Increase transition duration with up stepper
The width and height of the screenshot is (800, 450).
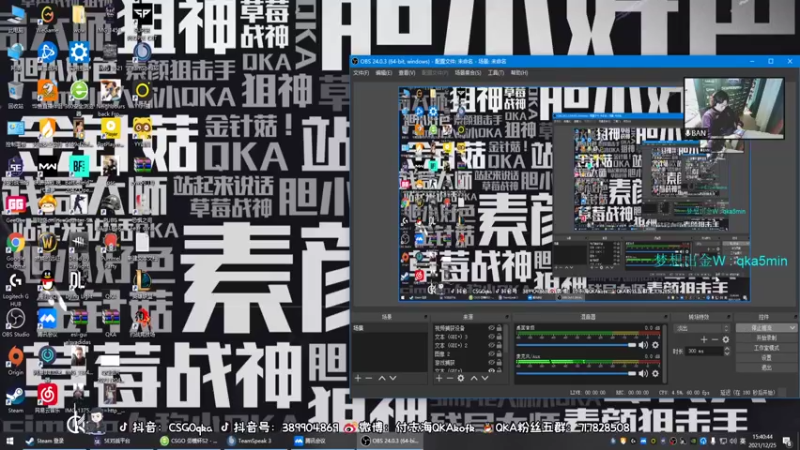click(727, 349)
